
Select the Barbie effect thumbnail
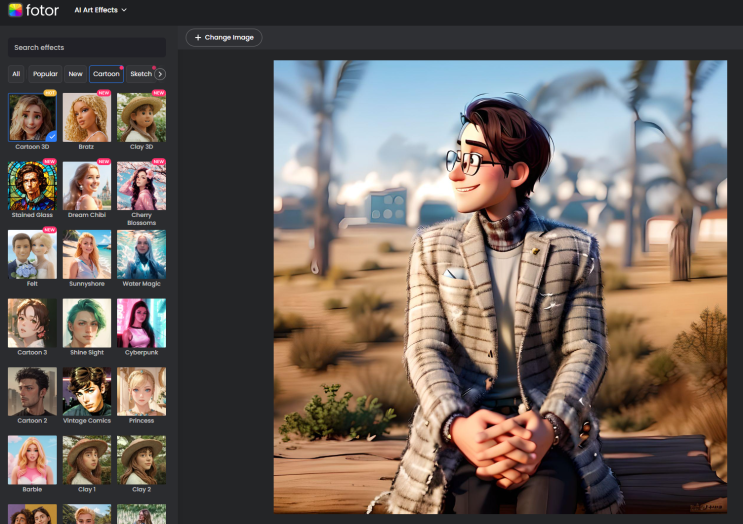pyautogui.click(x=32, y=460)
